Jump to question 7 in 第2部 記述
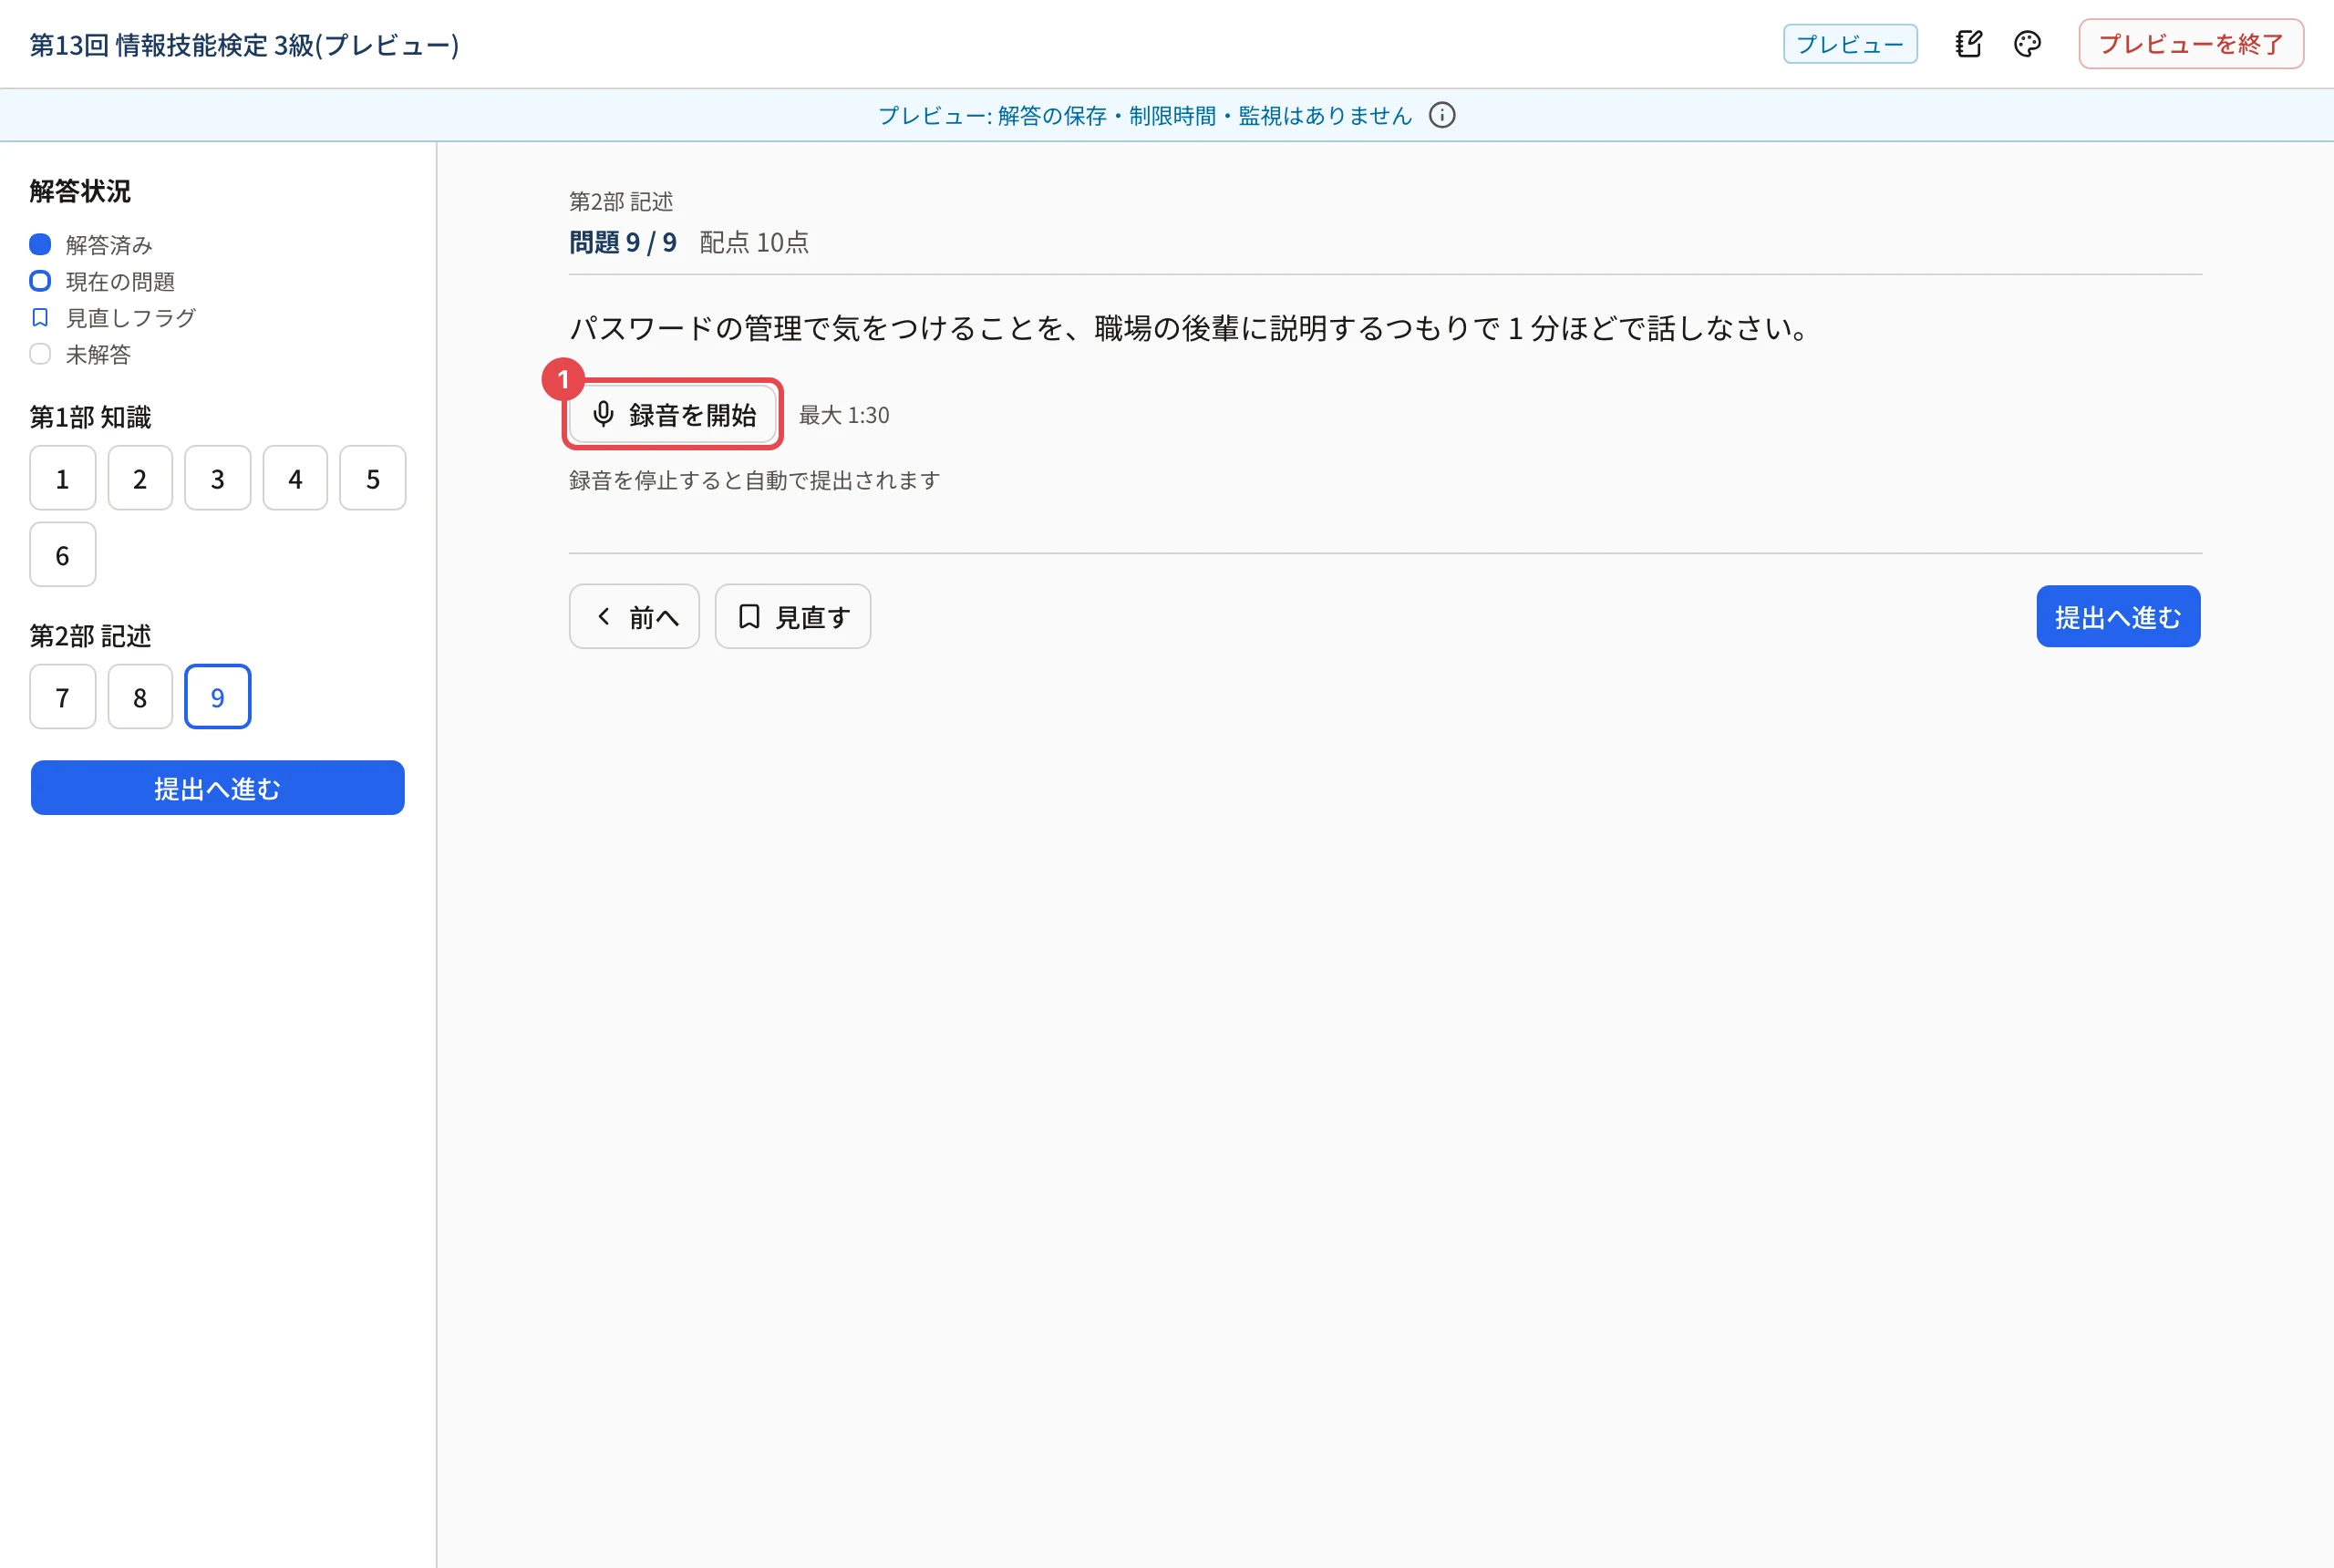Screen dimensions: 2334x1568 pyautogui.click(x=63, y=697)
